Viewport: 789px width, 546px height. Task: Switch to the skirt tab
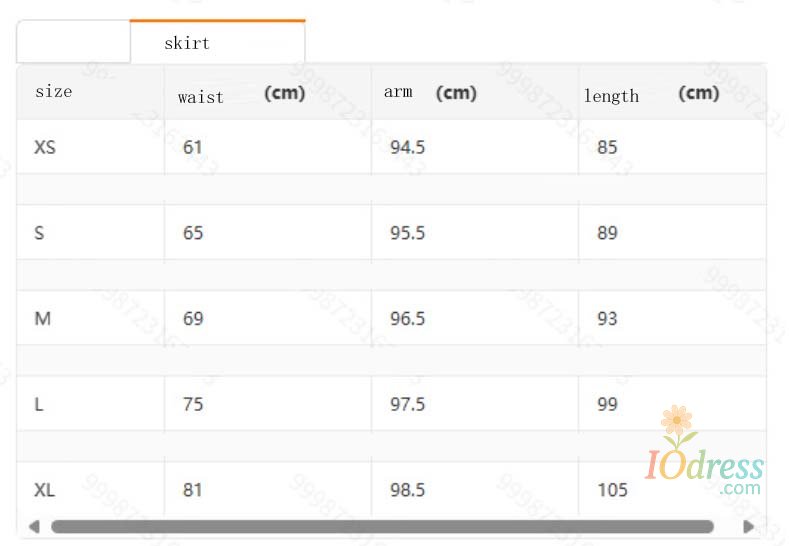(217, 43)
